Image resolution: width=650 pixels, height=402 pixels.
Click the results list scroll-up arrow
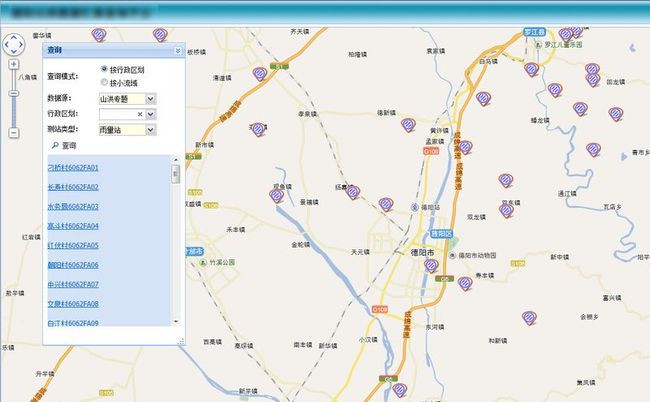point(176,160)
